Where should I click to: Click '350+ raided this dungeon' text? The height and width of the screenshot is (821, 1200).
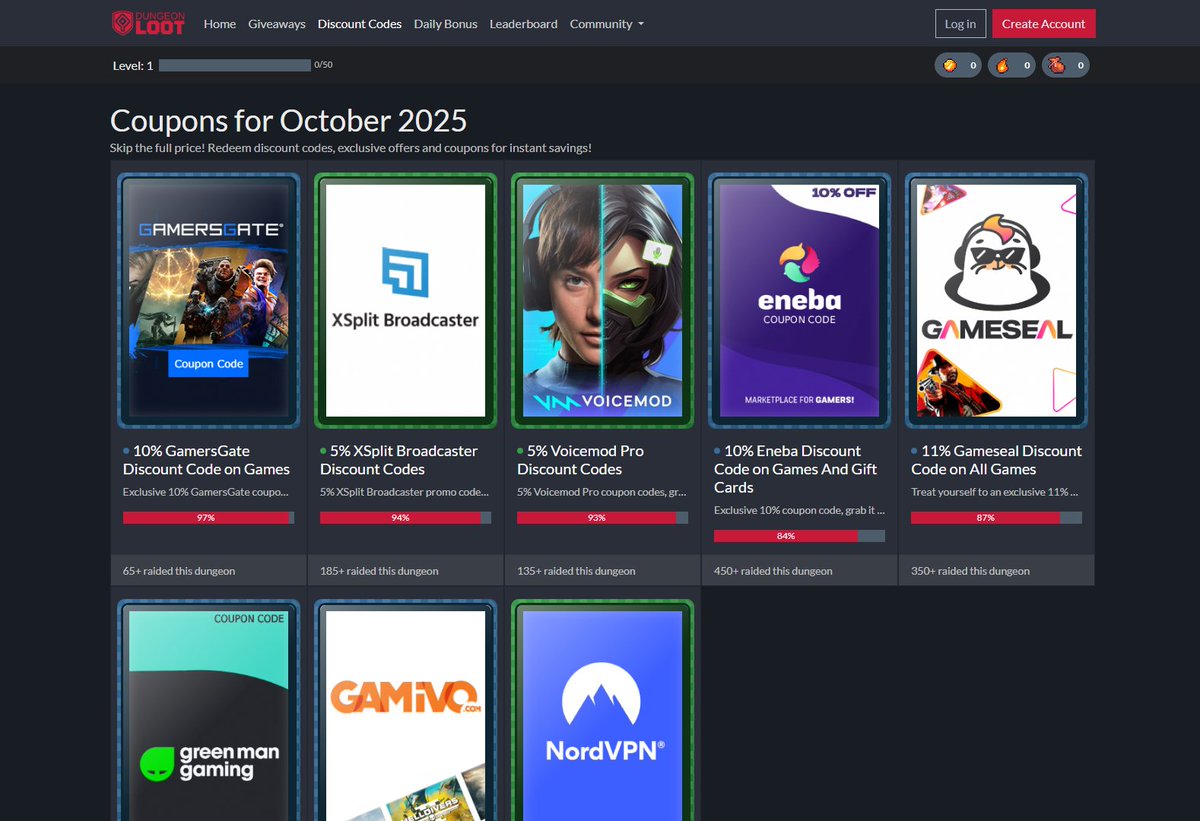[x=970, y=571]
